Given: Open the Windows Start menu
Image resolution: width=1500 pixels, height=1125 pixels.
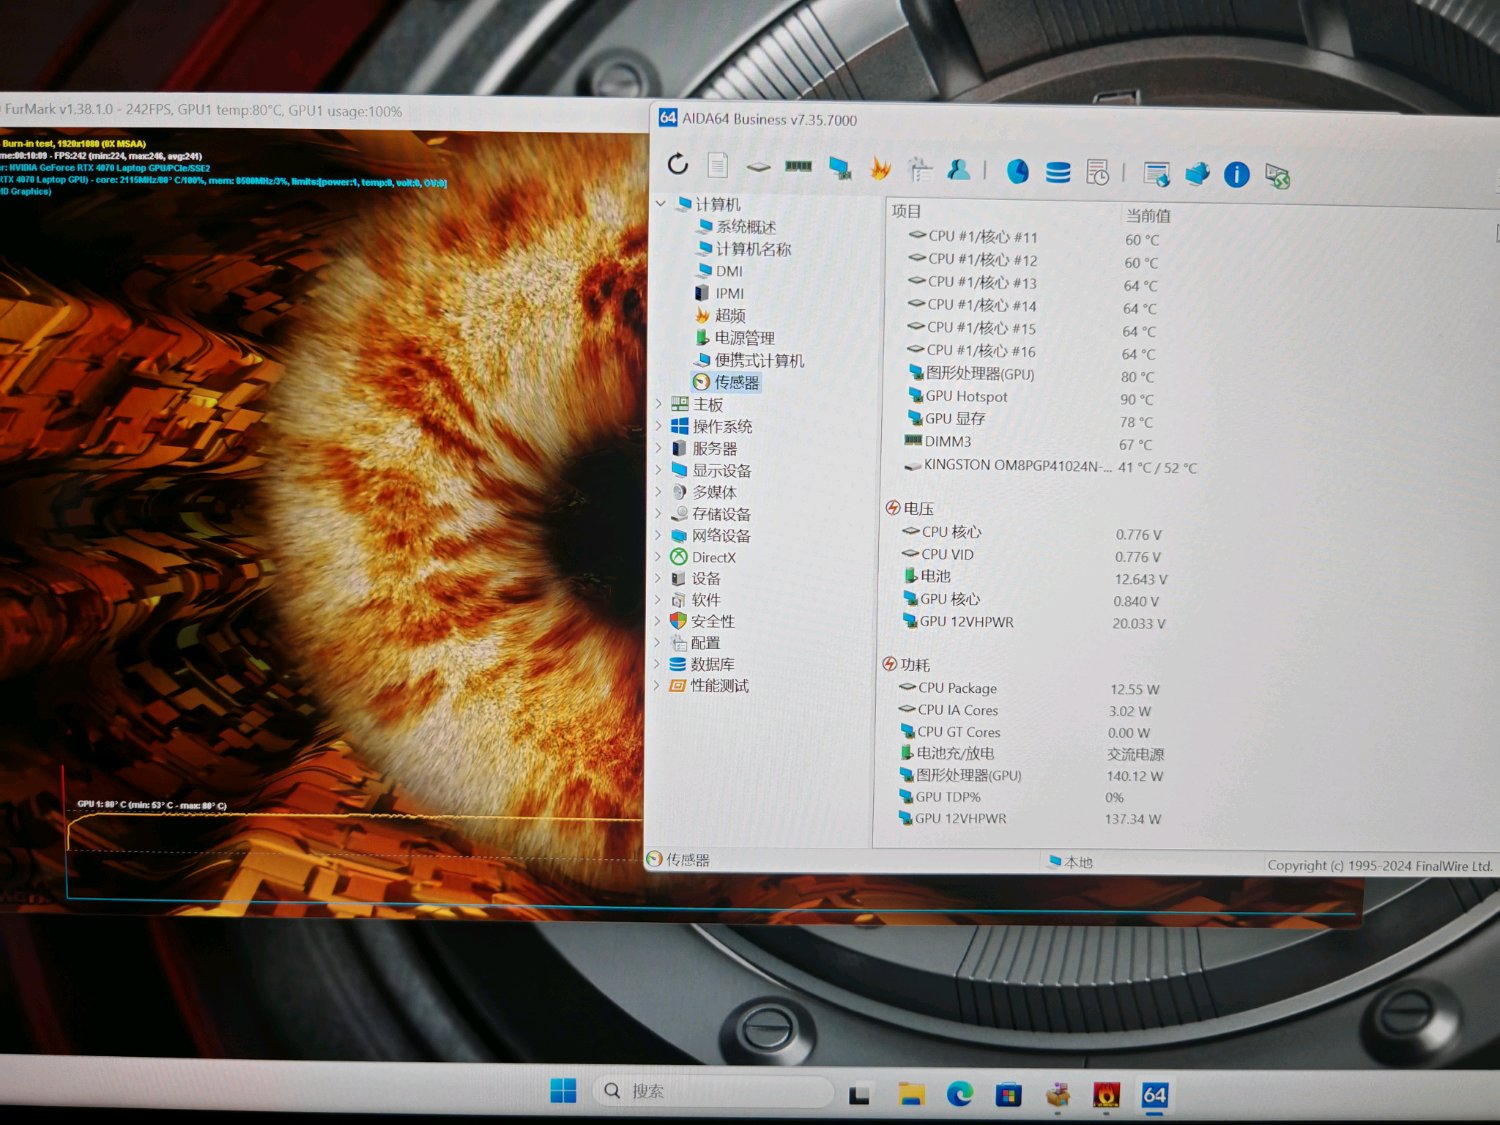Looking at the screenshot, I should click(x=563, y=1091).
